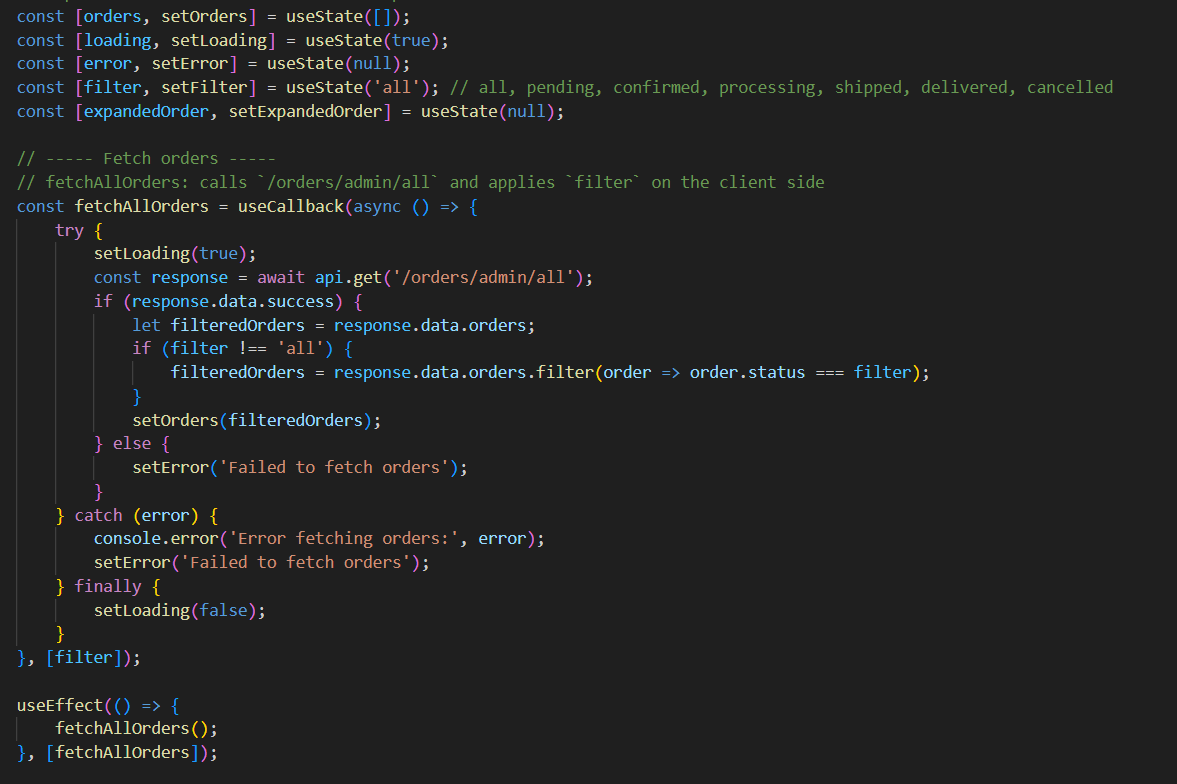Click the setLoading(true) call inside try block
1177x784 pixels.
(175, 253)
